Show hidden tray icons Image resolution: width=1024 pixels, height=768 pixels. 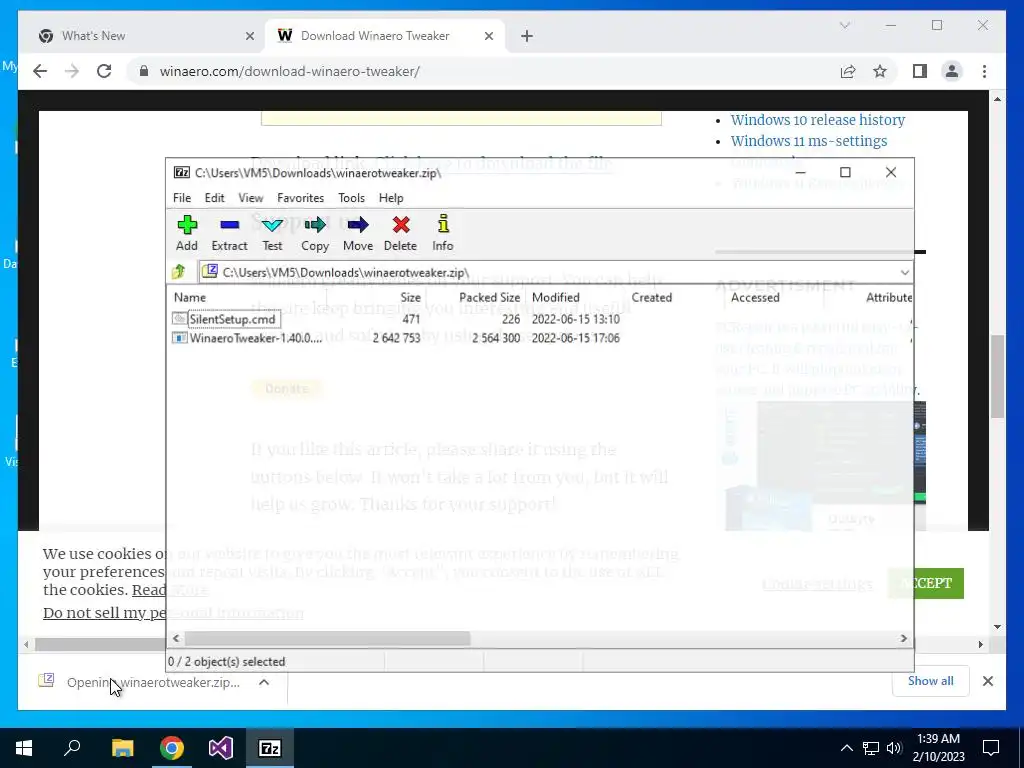pyautogui.click(x=846, y=748)
